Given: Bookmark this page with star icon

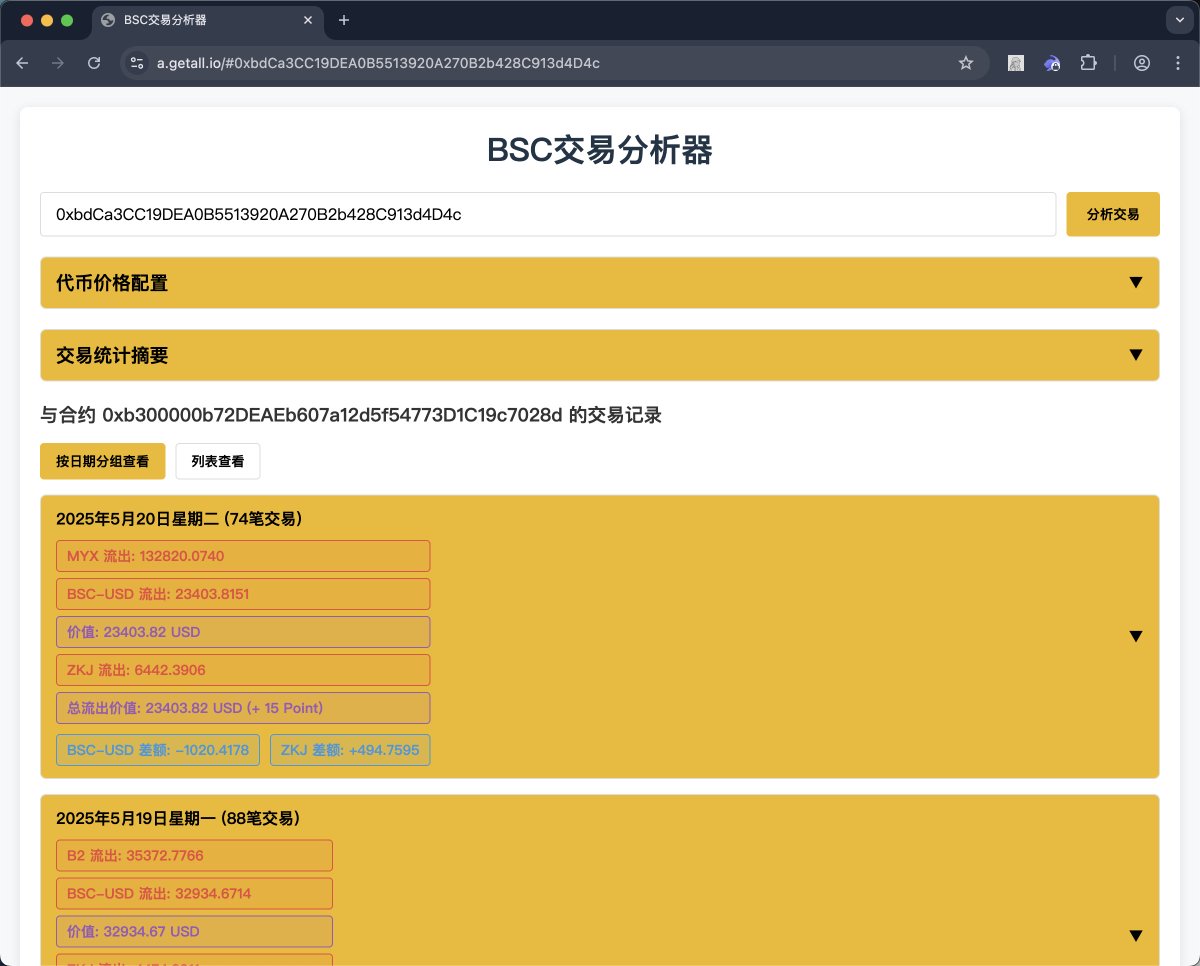Looking at the screenshot, I should pyautogui.click(x=965, y=63).
